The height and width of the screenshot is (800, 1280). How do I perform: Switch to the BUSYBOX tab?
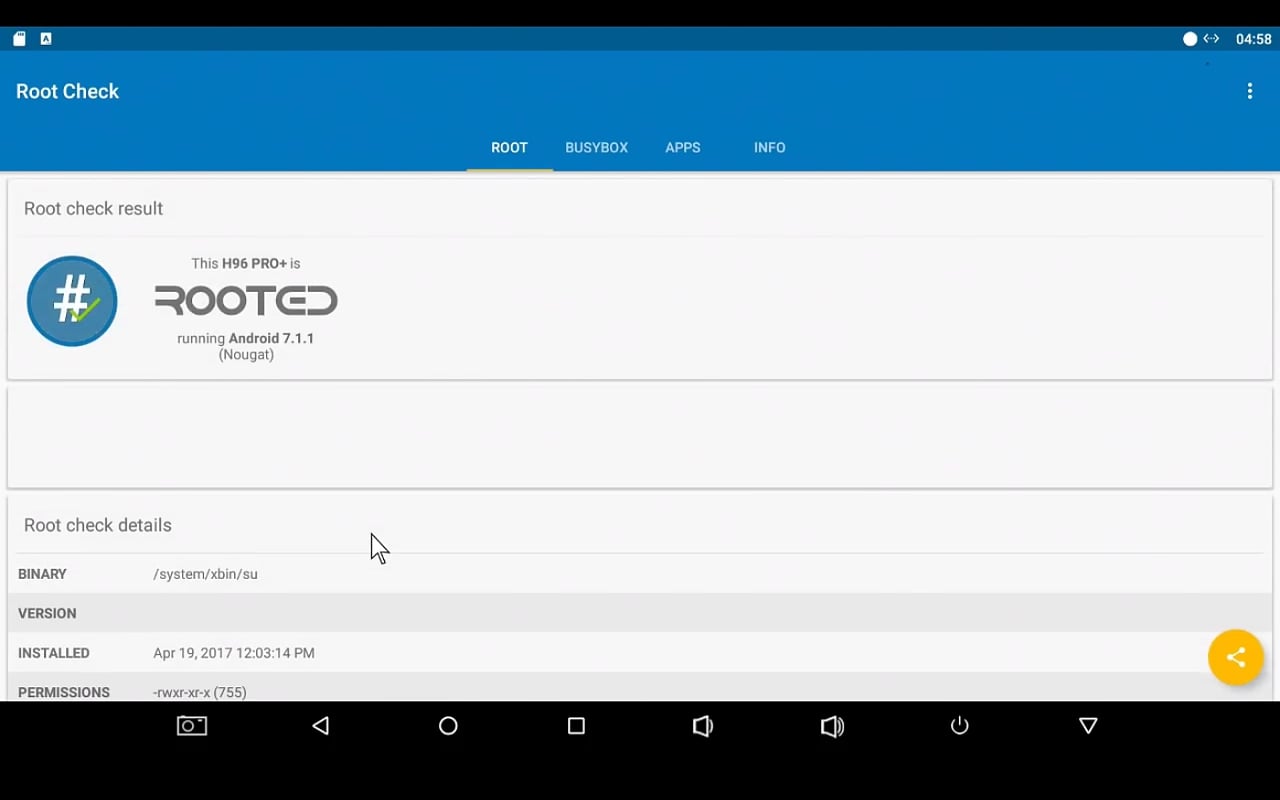pyautogui.click(x=596, y=147)
